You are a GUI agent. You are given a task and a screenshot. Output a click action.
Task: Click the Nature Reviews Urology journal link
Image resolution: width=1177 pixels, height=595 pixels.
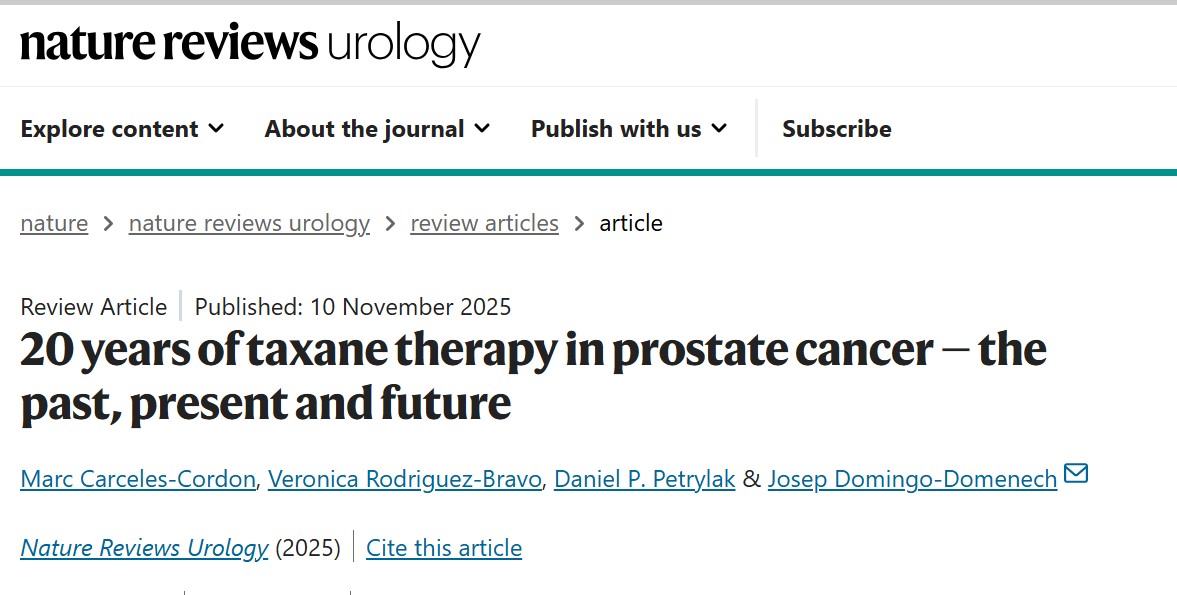pos(143,547)
